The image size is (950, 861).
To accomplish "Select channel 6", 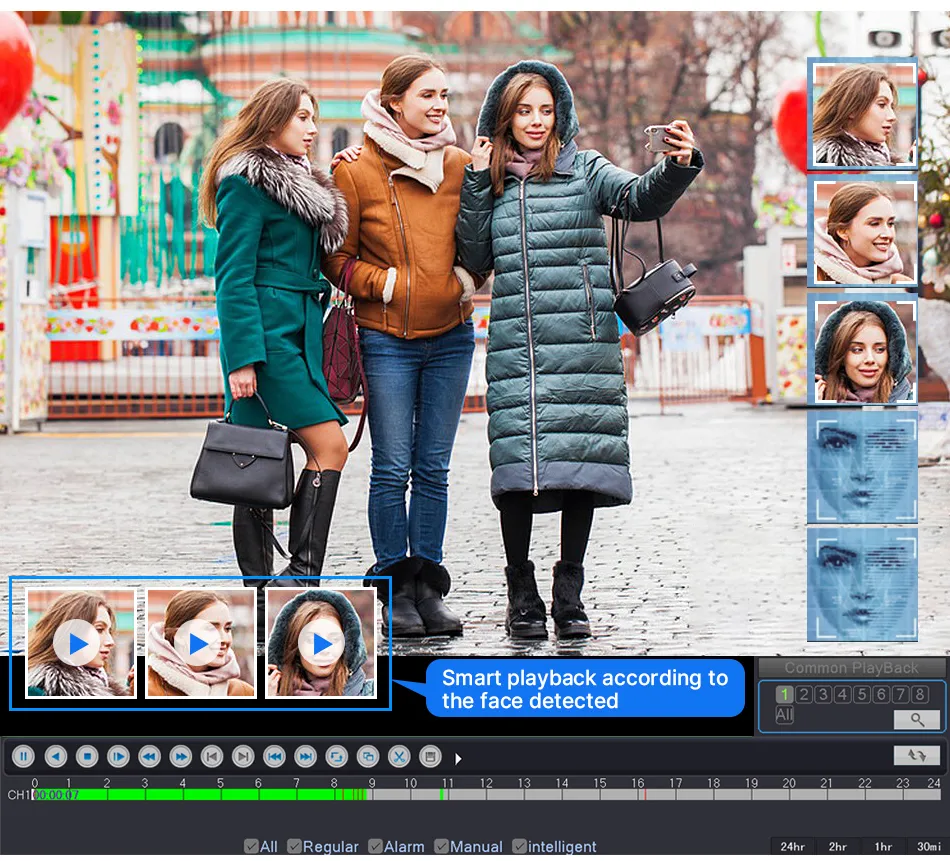I will 882,694.
